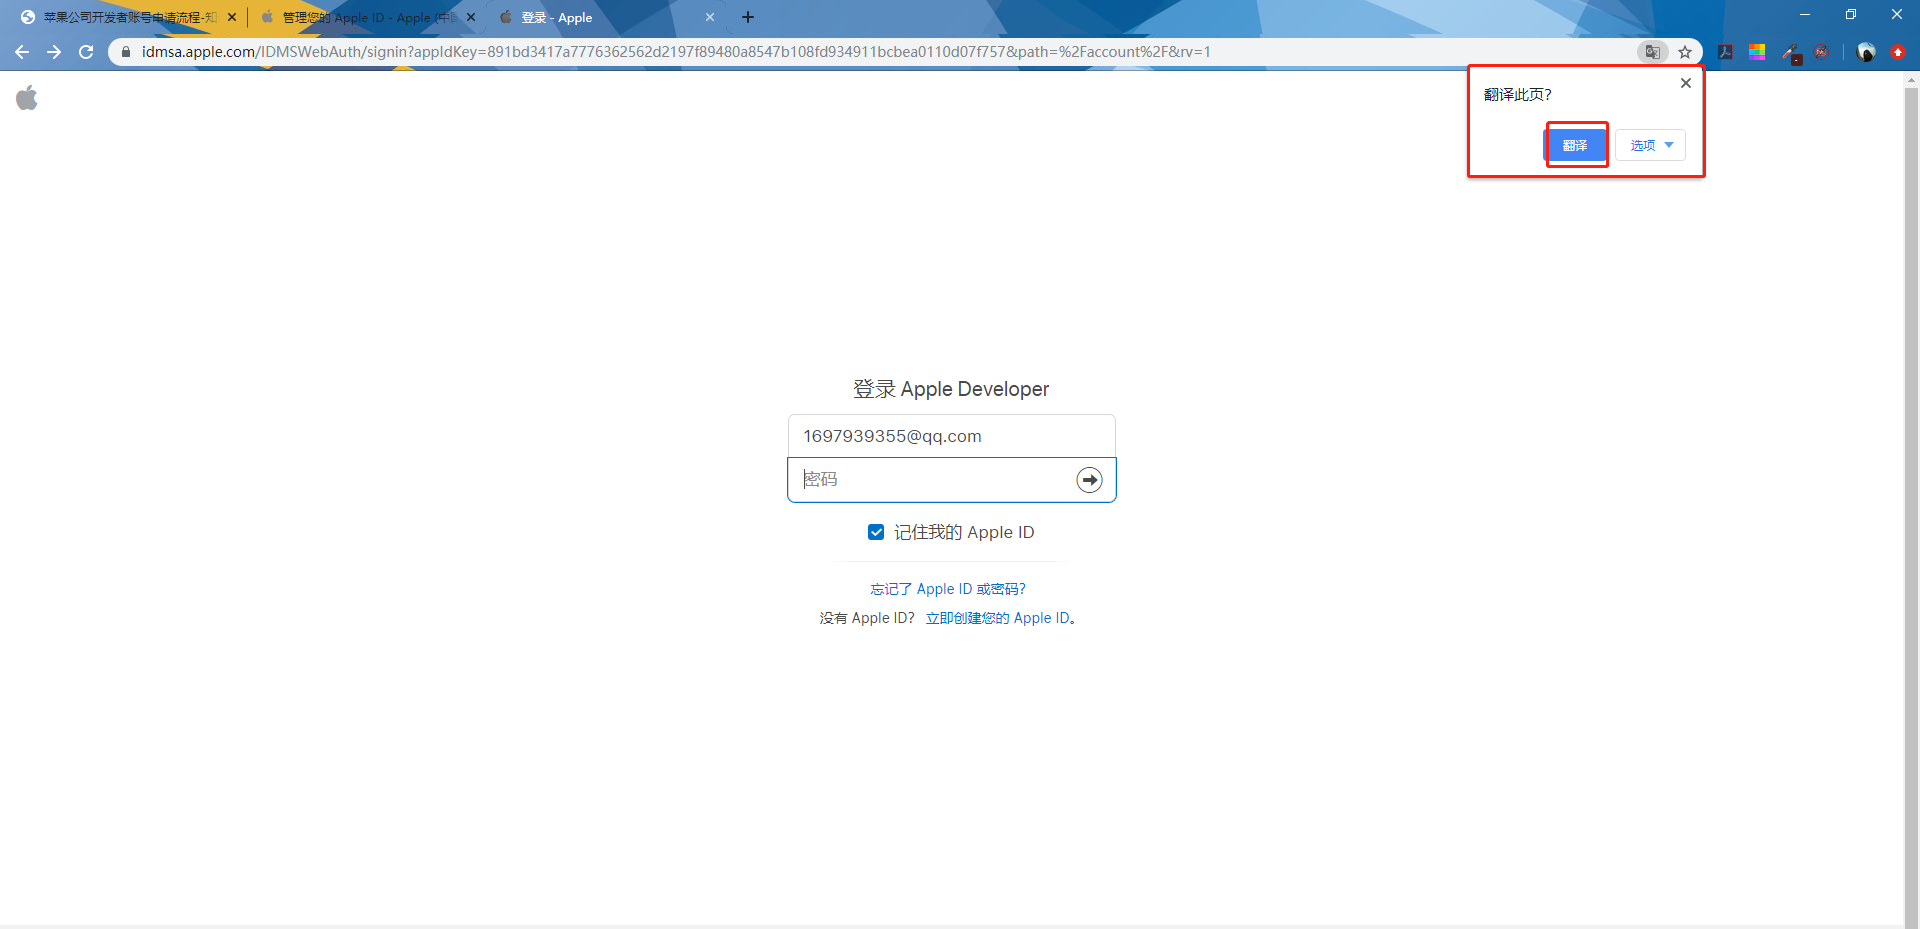Viewport: 1920px width, 929px height.
Task: Open the 忘记了 Apple ID 或密码 link
Action: point(948,589)
